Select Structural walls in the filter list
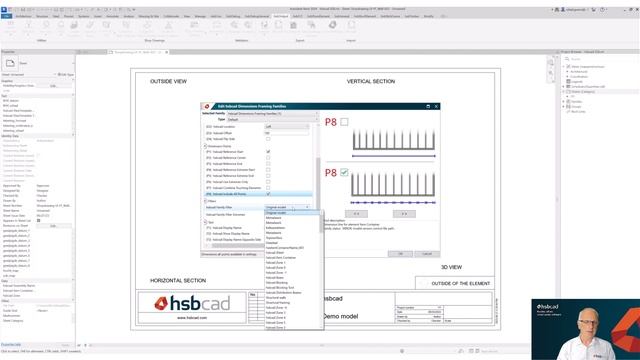Screen dimensions: 640x360 [292, 298]
